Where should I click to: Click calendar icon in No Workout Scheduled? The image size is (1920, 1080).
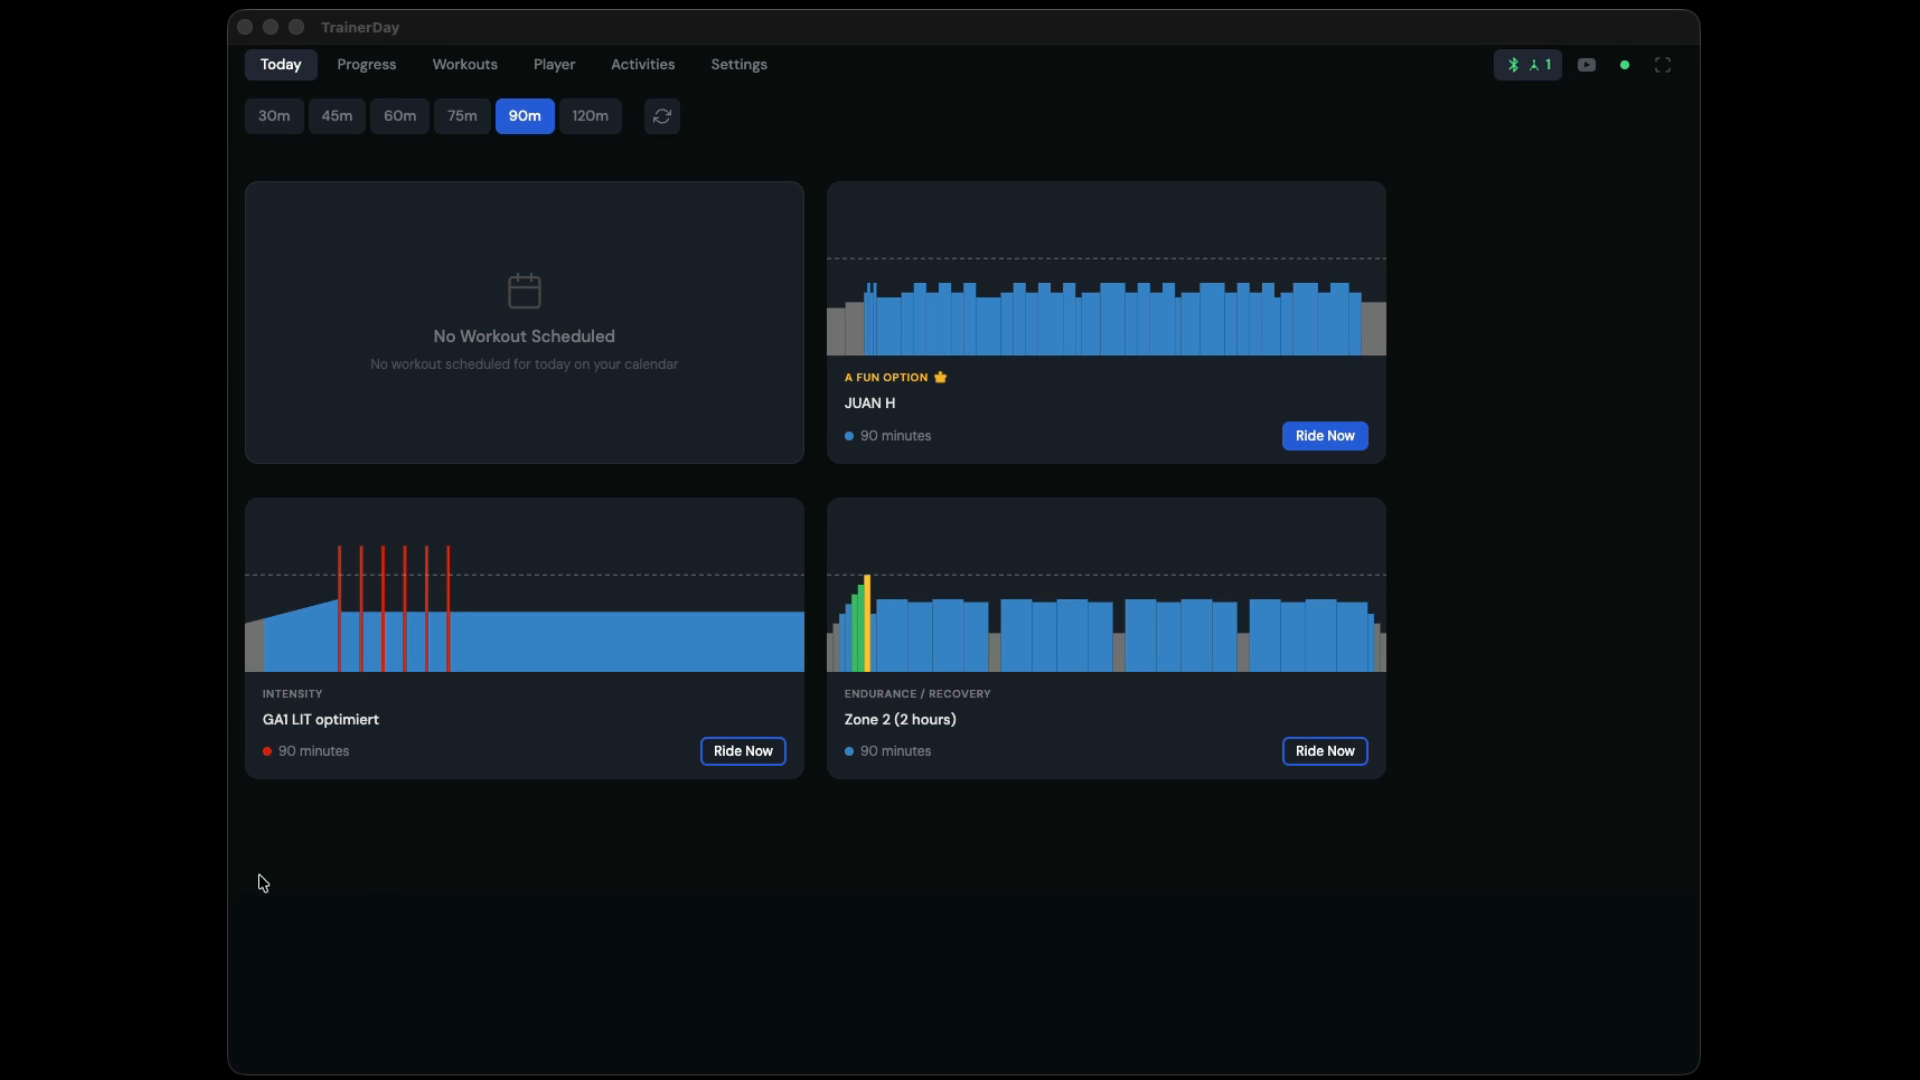click(524, 291)
